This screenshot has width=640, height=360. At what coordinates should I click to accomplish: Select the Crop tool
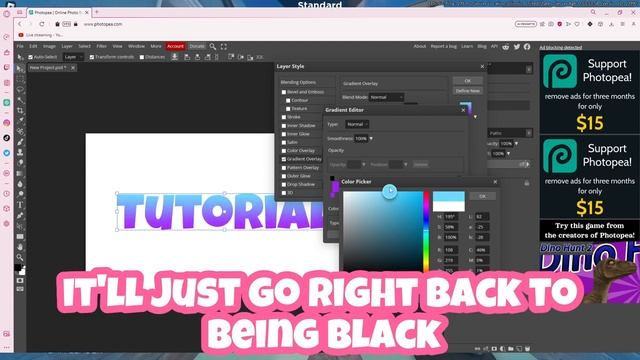20,111
